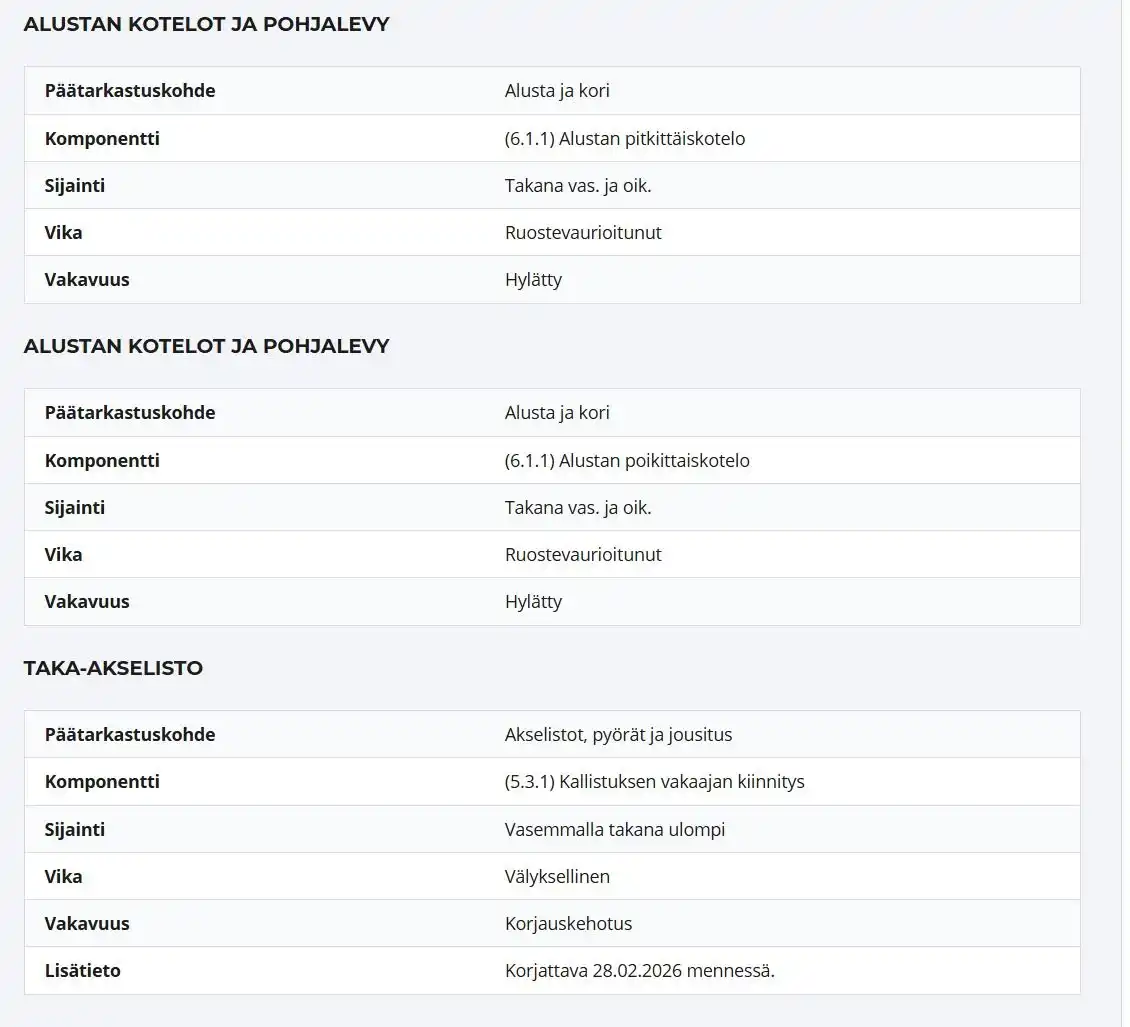The image size is (1130, 1027).
Task: Select "Ruostevaurioitunut" in the first table
Action: pos(583,233)
